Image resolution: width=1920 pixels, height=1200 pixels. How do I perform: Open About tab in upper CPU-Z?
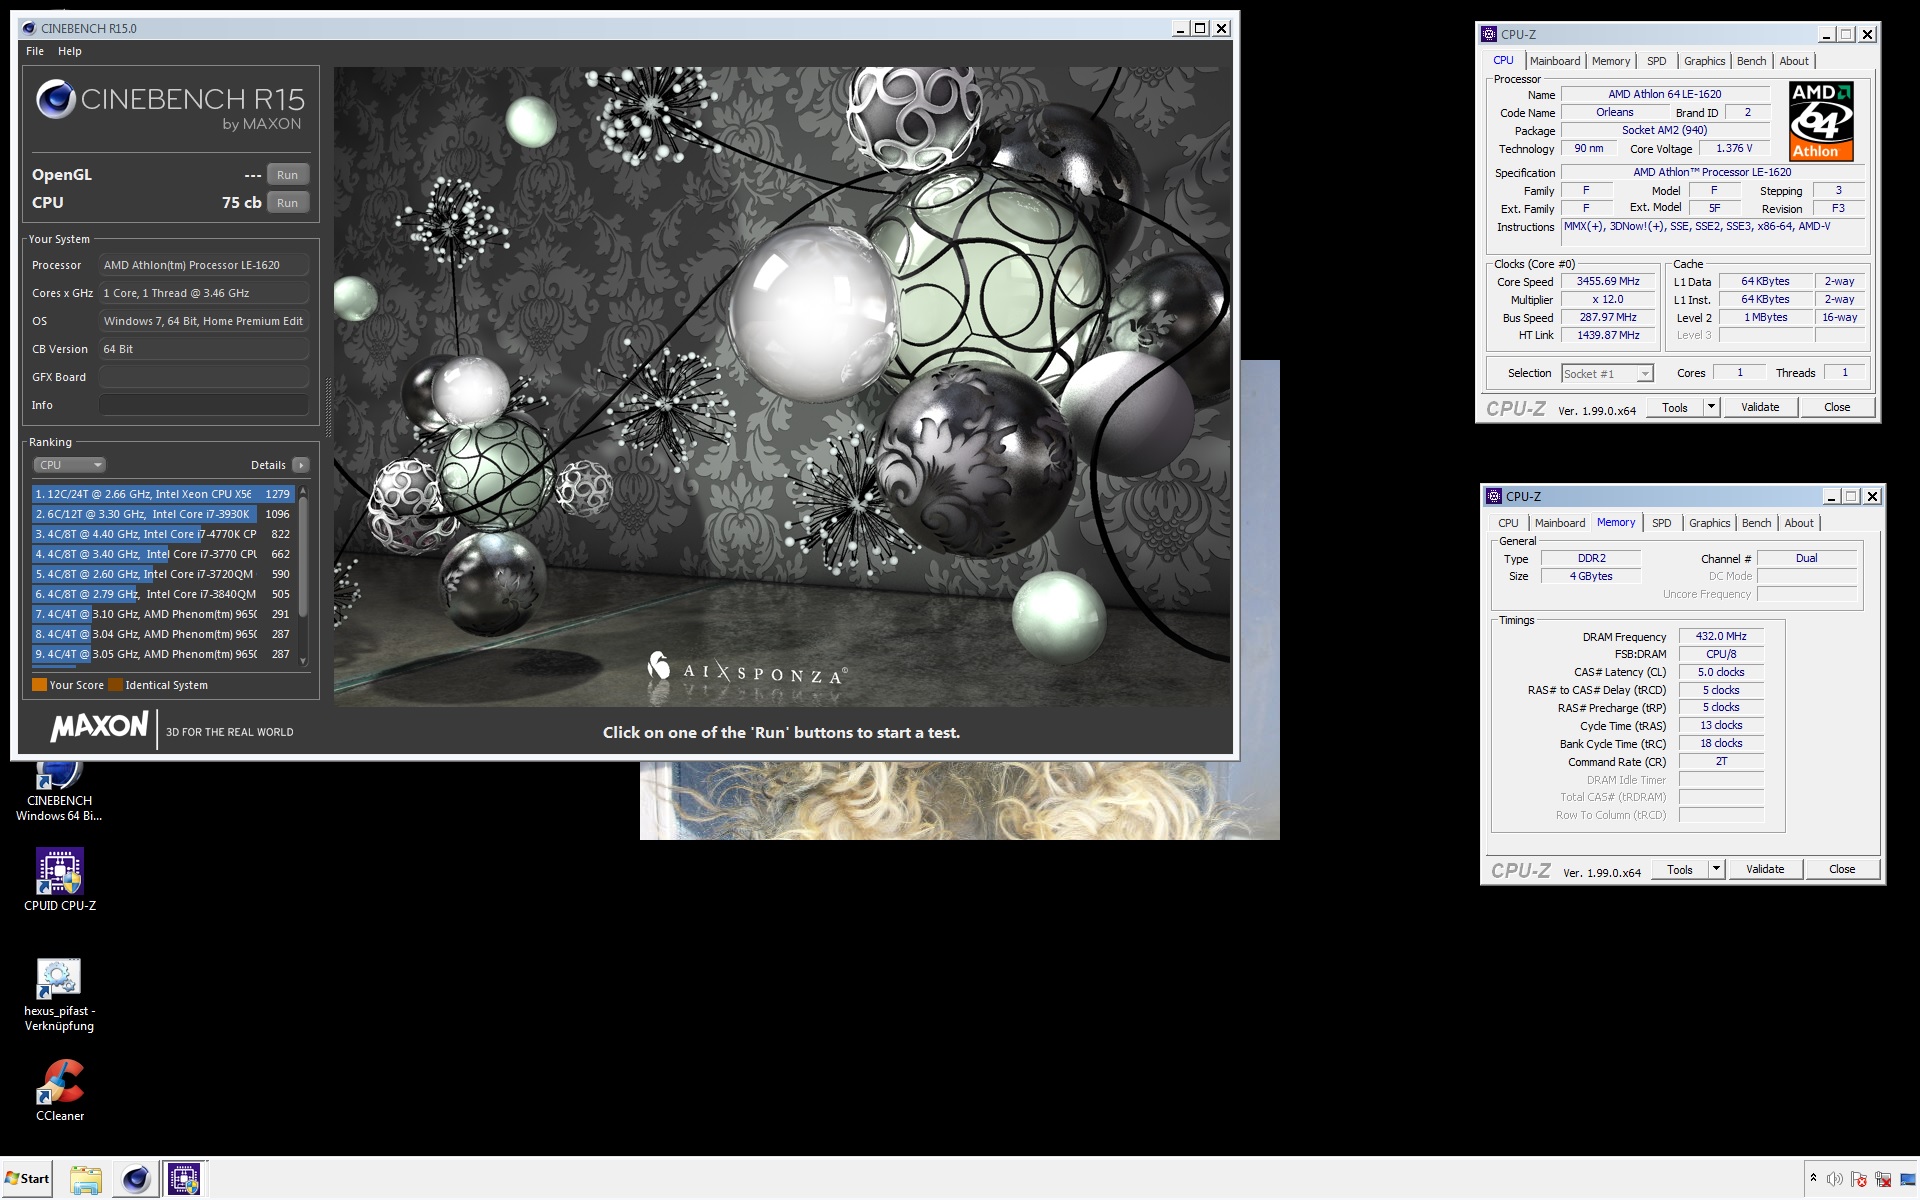(1794, 61)
